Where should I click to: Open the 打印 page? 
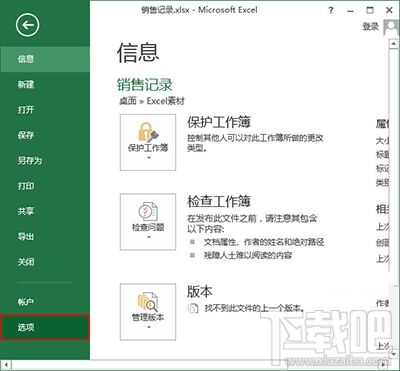(45, 186)
